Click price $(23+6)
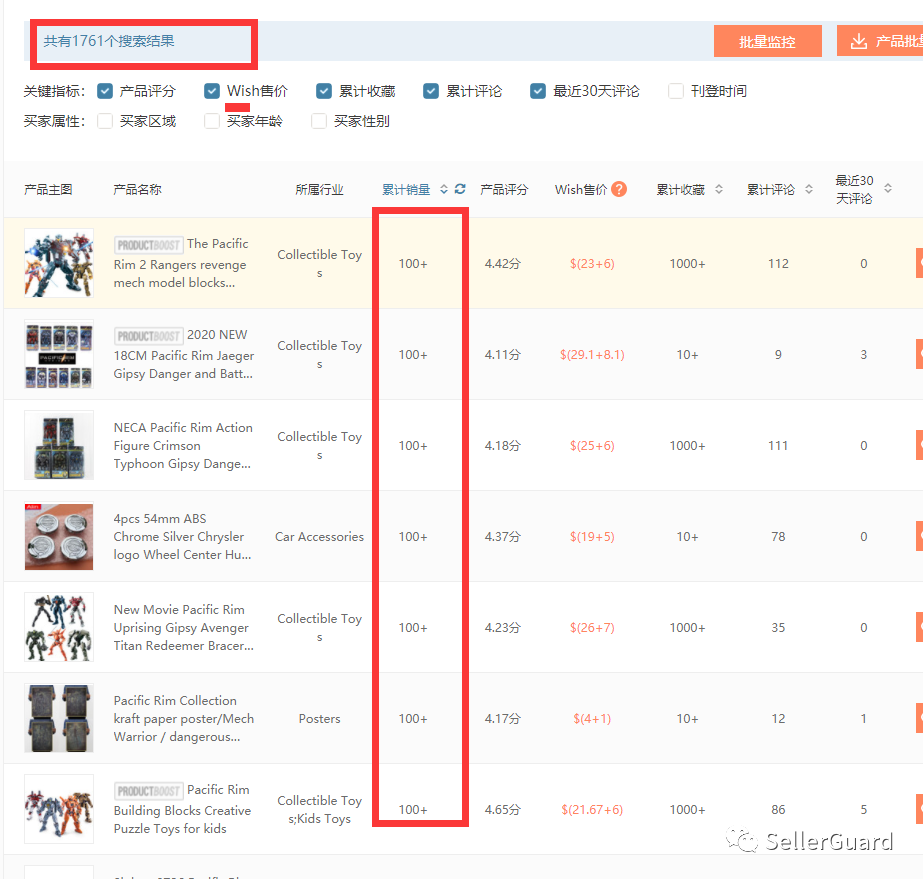This screenshot has height=879, width=923. coord(592,263)
